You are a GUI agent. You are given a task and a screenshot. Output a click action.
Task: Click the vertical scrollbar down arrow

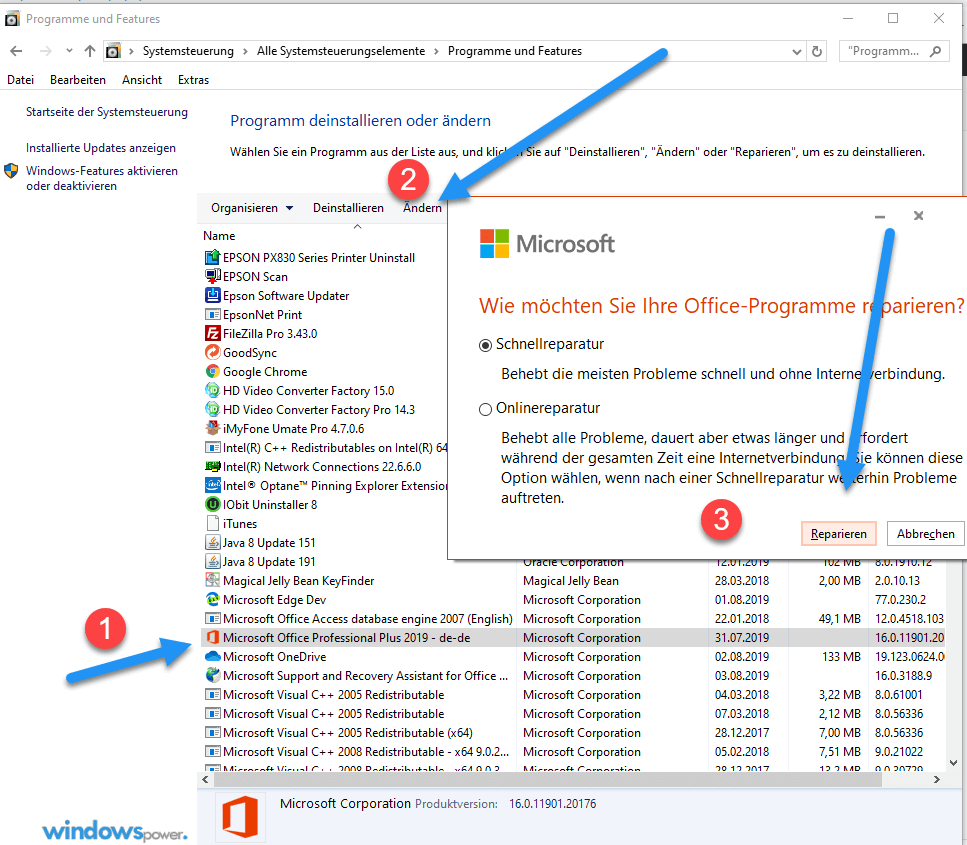pos(953,763)
